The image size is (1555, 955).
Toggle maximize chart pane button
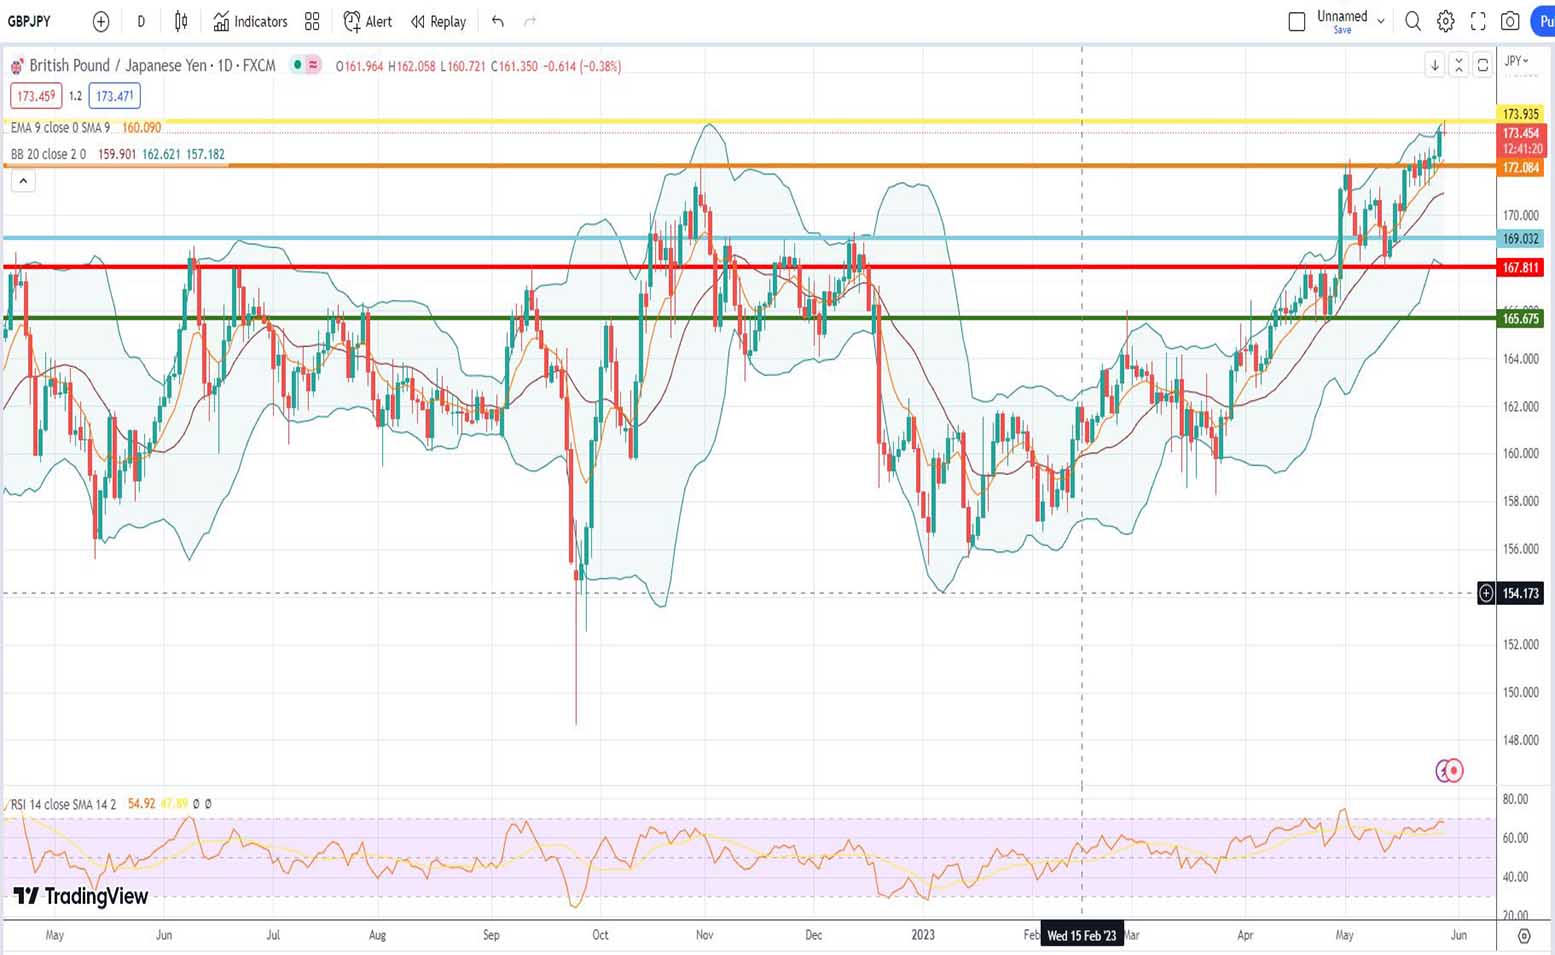click(1483, 65)
